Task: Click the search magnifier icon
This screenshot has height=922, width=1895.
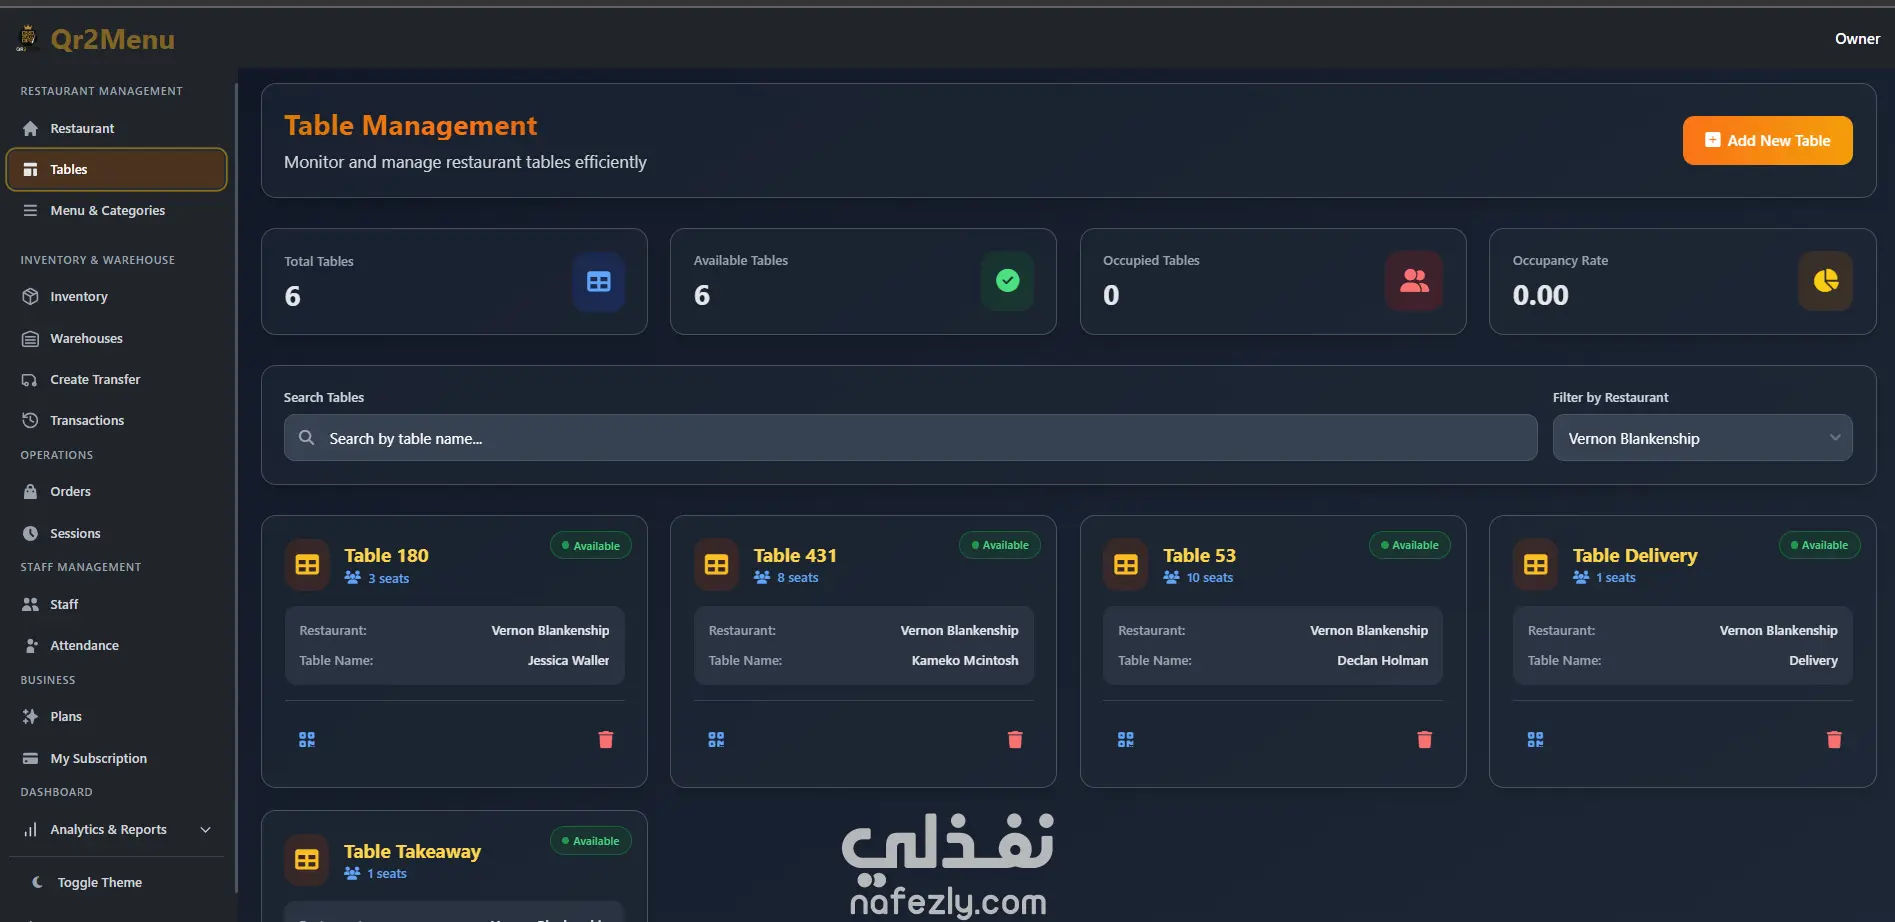Action: [307, 438]
